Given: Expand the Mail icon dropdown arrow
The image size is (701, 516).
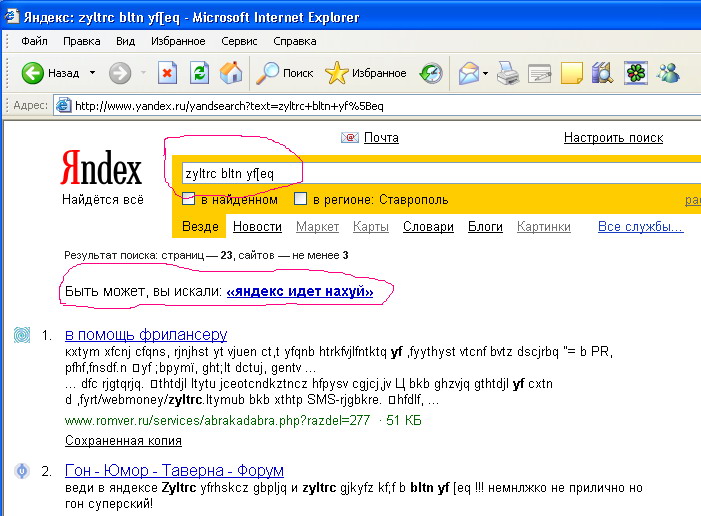Looking at the screenshot, I should click(x=486, y=73).
